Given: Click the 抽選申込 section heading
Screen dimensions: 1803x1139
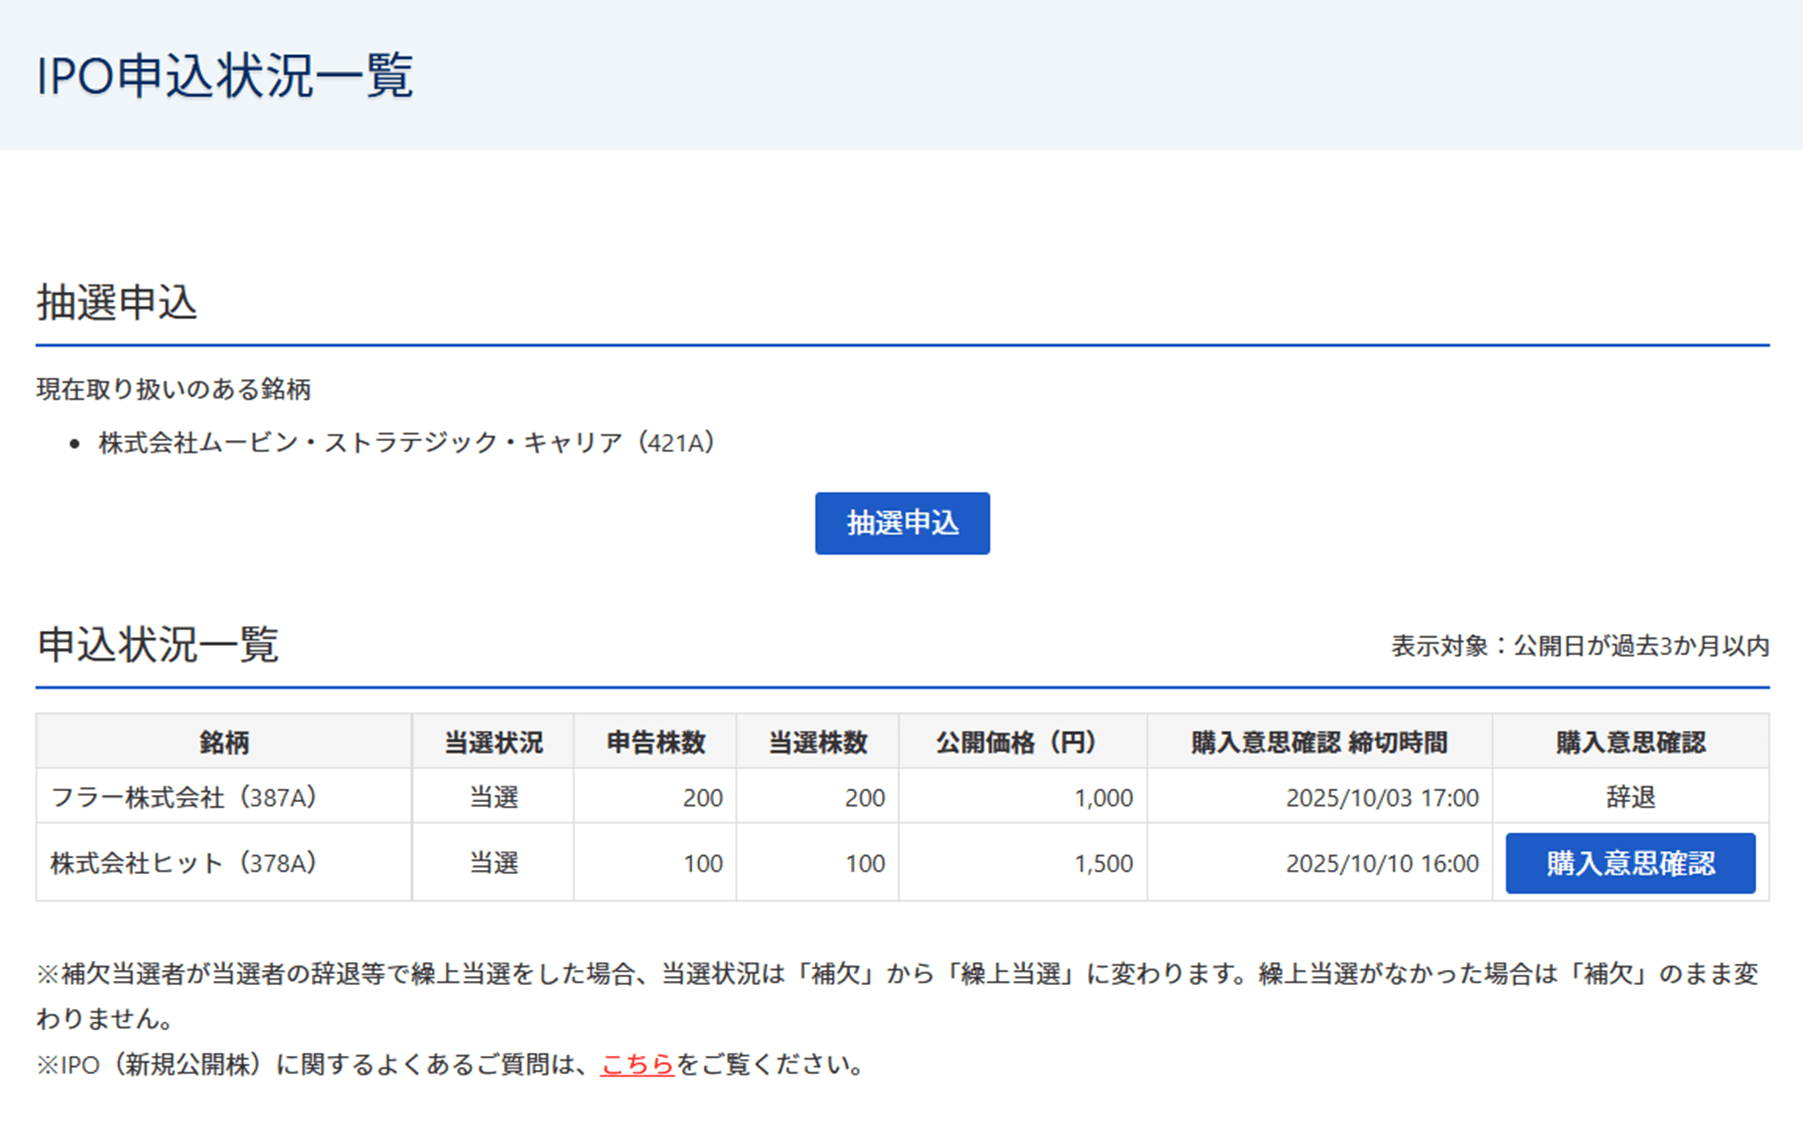Looking at the screenshot, I should [117, 302].
